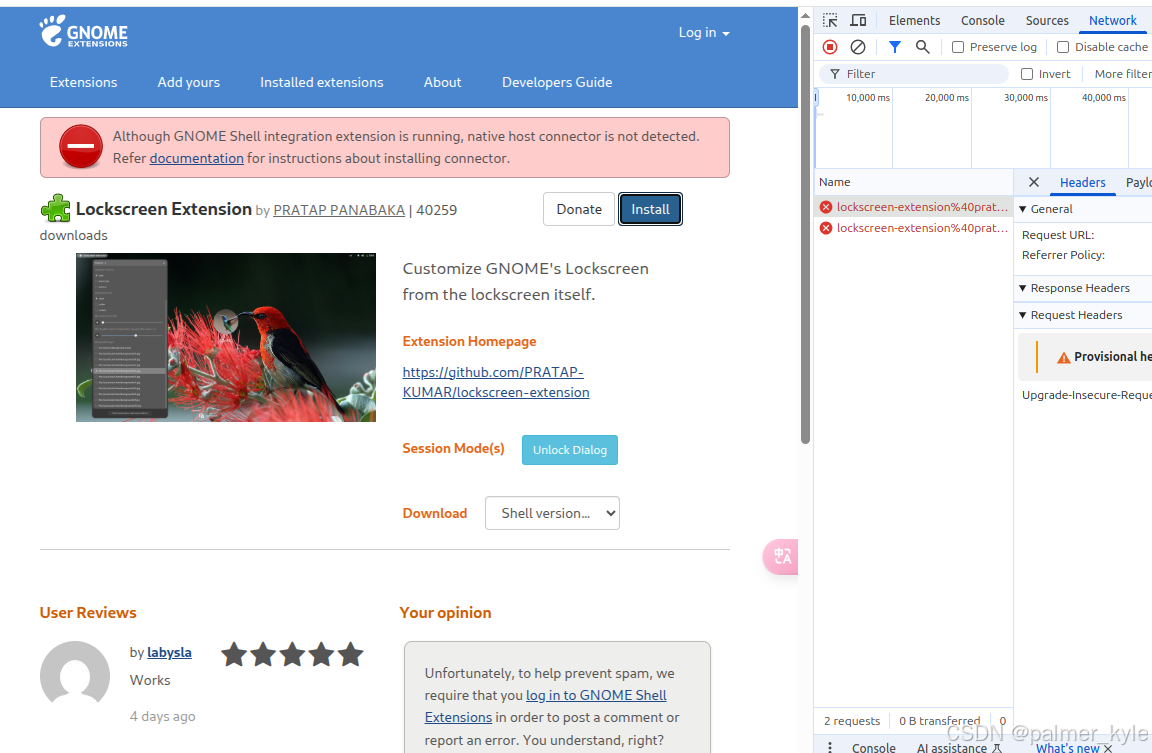
Task: Select the second lockscreen-extension request row
Action: click(x=913, y=228)
